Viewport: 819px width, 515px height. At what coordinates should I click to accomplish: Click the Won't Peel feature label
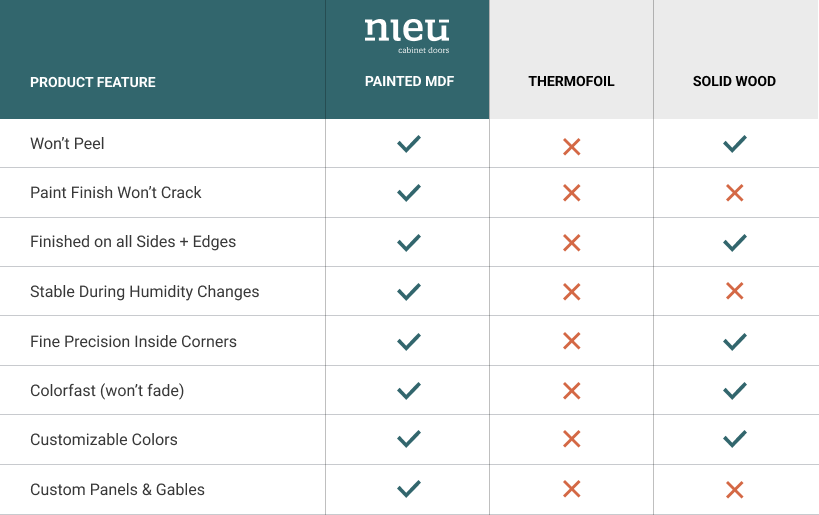click(x=67, y=144)
